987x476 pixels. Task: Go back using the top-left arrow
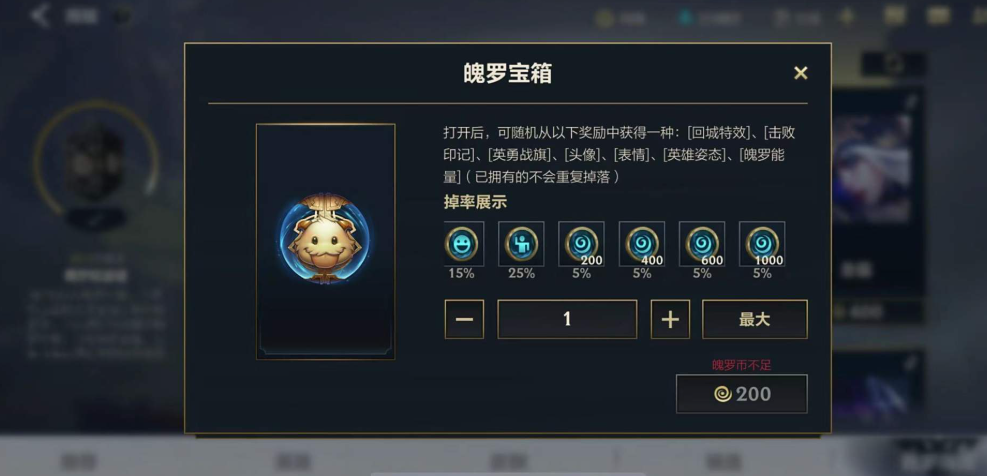[40, 15]
